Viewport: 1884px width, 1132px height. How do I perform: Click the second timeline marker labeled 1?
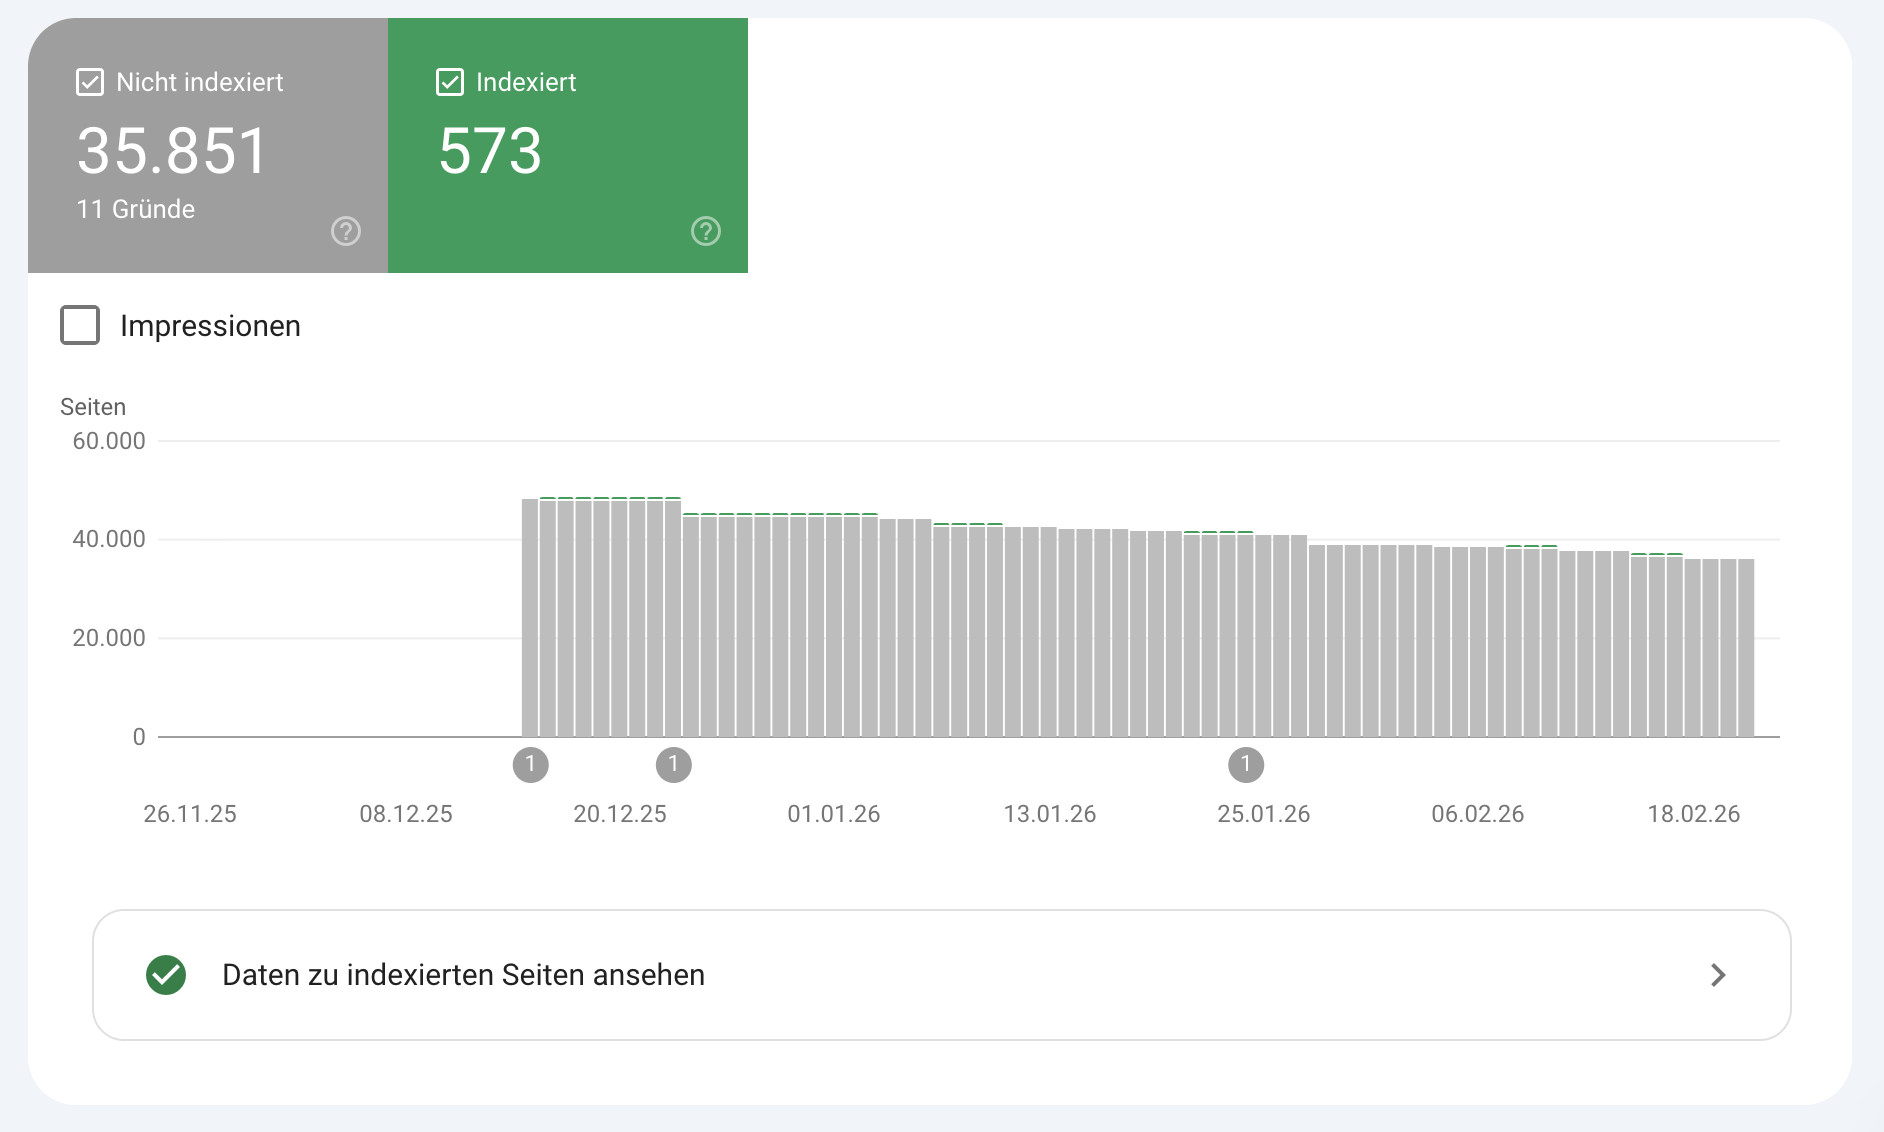pos(673,764)
